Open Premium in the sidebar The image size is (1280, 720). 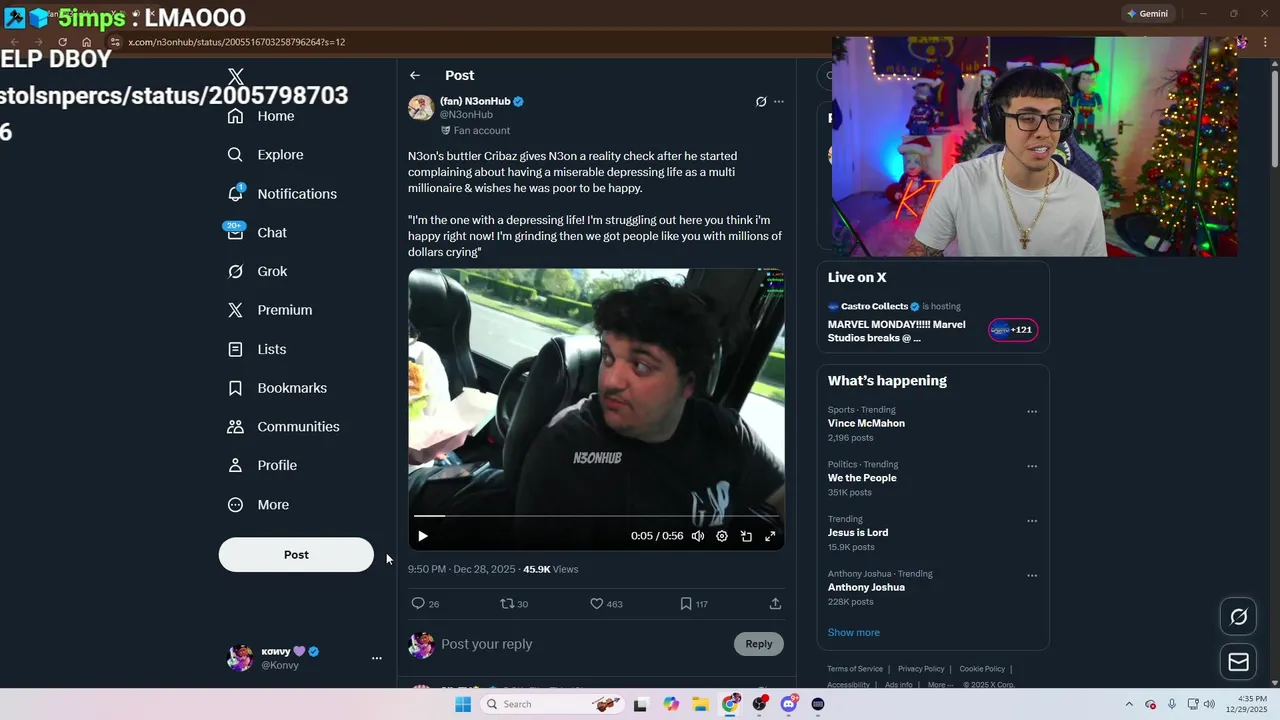click(x=270, y=310)
